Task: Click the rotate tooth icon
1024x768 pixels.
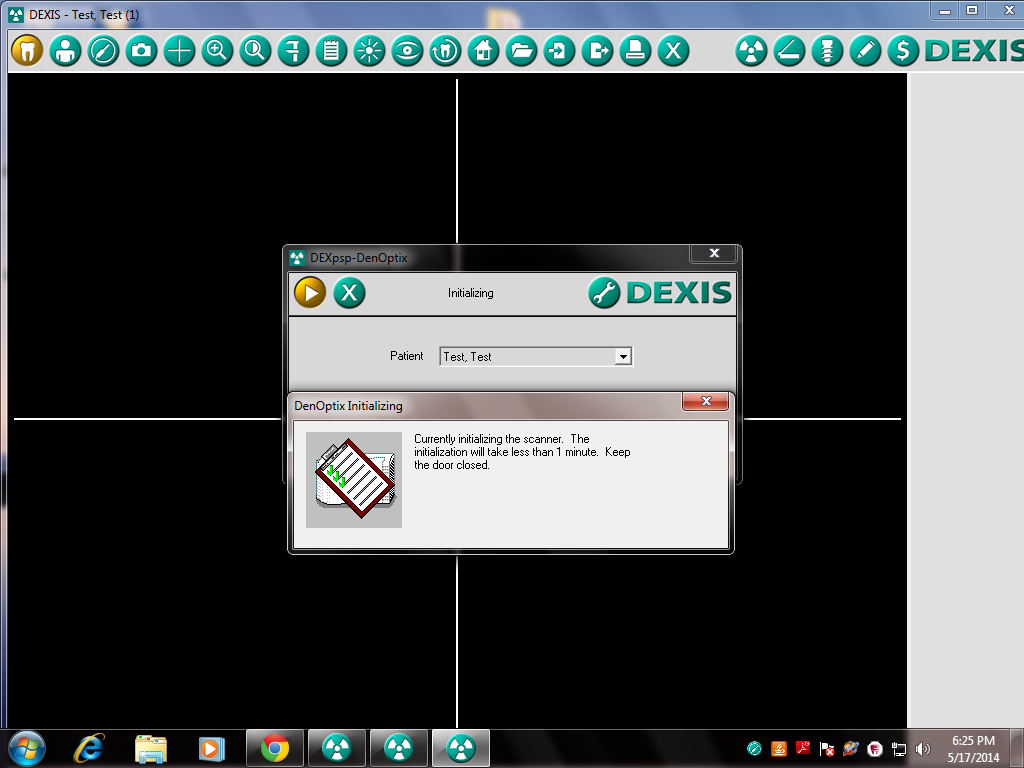Action: (x=445, y=50)
